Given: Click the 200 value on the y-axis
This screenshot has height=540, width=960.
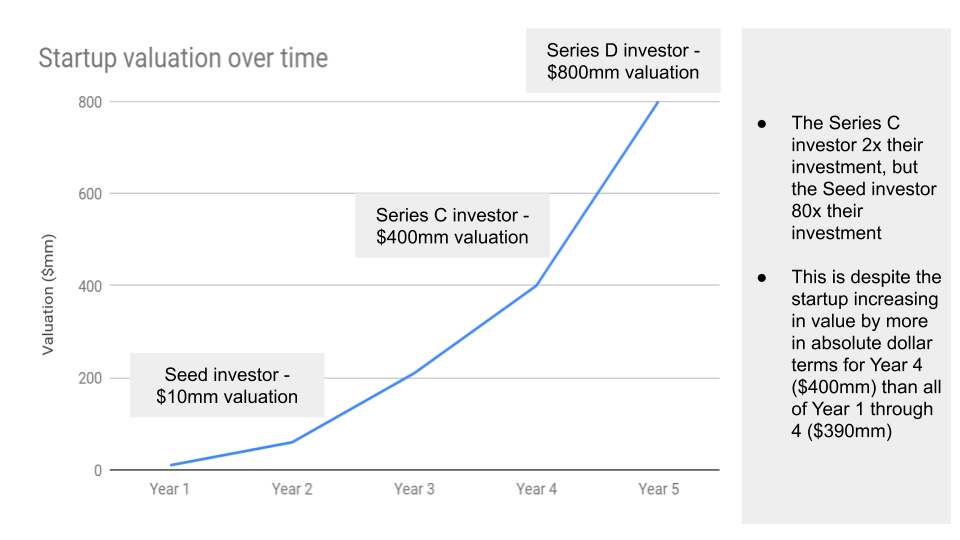Looking at the screenshot, I should [x=90, y=378].
